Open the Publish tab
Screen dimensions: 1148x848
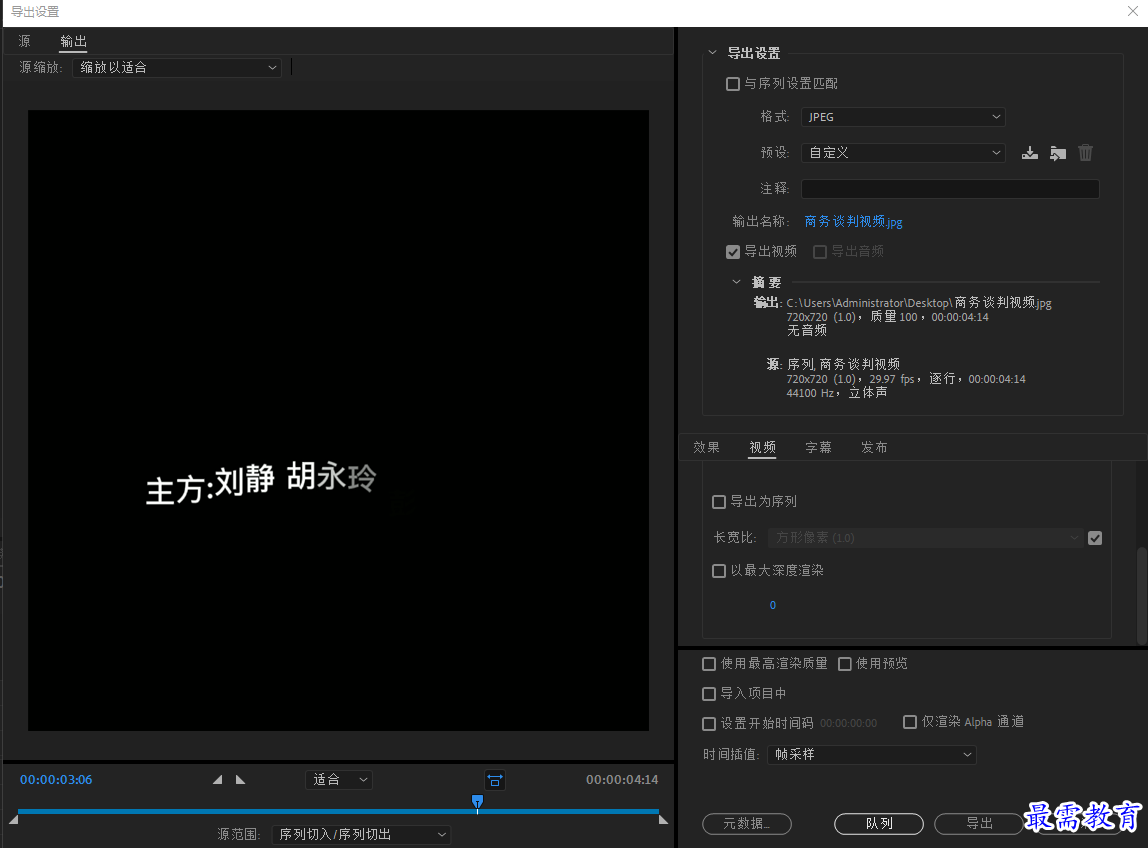pyautogui.click(x=873, y=447)
